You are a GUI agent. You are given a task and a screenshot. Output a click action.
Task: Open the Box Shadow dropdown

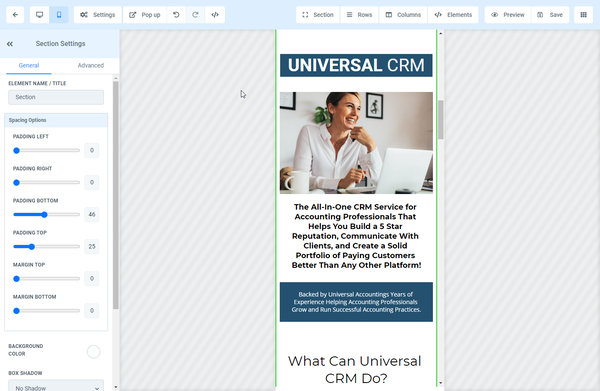click(56, 386)
